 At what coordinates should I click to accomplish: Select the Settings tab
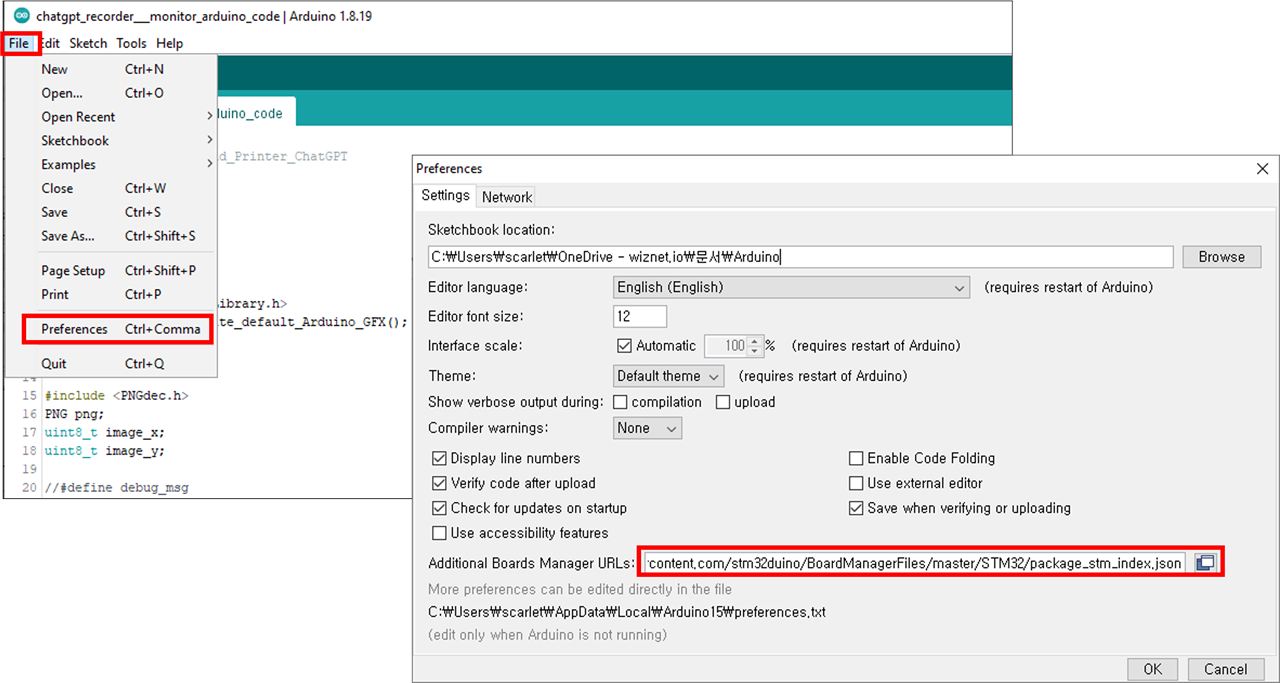point(445,196)
